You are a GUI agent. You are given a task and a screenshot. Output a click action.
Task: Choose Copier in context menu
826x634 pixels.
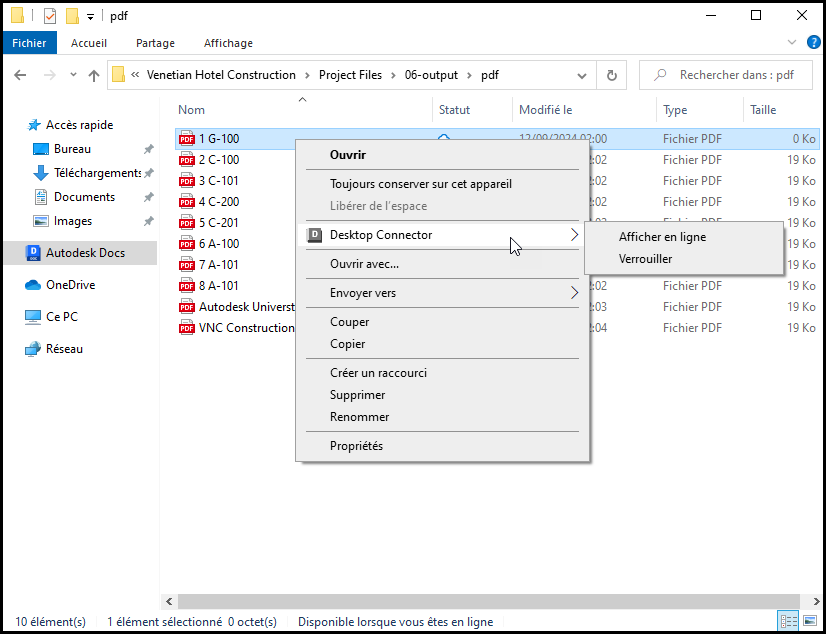click(442, 344)
